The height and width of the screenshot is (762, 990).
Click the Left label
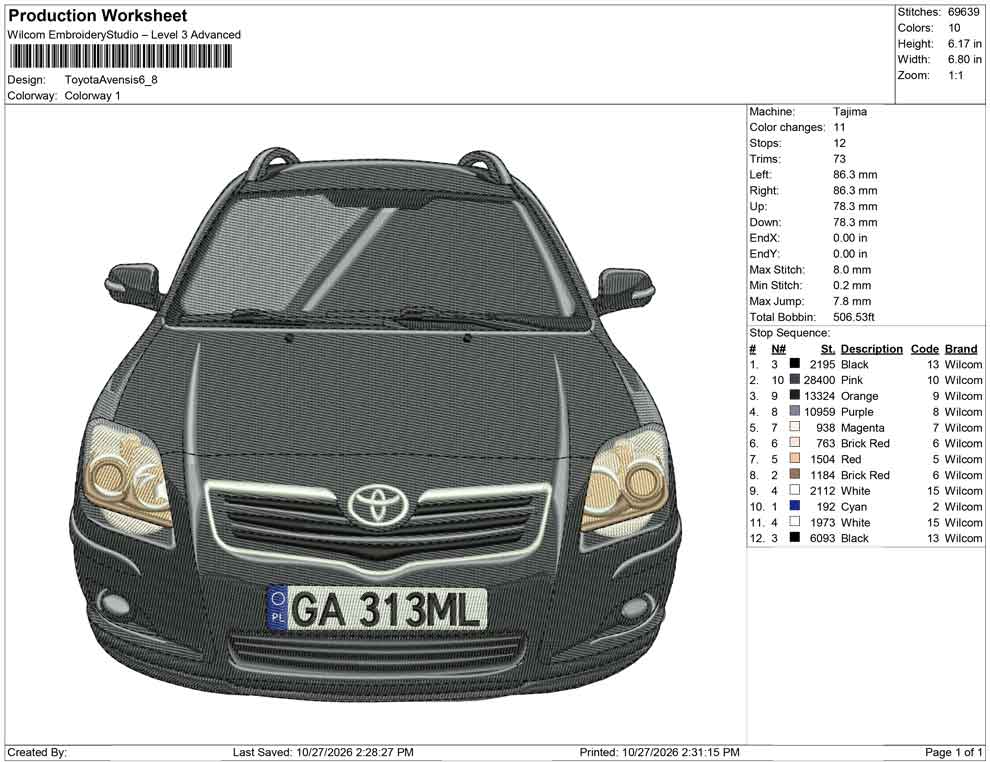tap(760, 175)
